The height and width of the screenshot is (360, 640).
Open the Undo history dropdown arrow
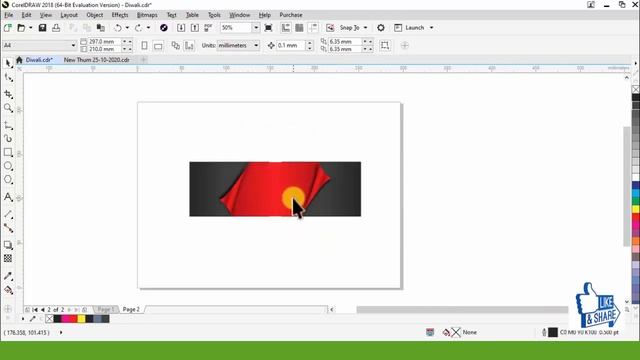[x=127, y=28]
